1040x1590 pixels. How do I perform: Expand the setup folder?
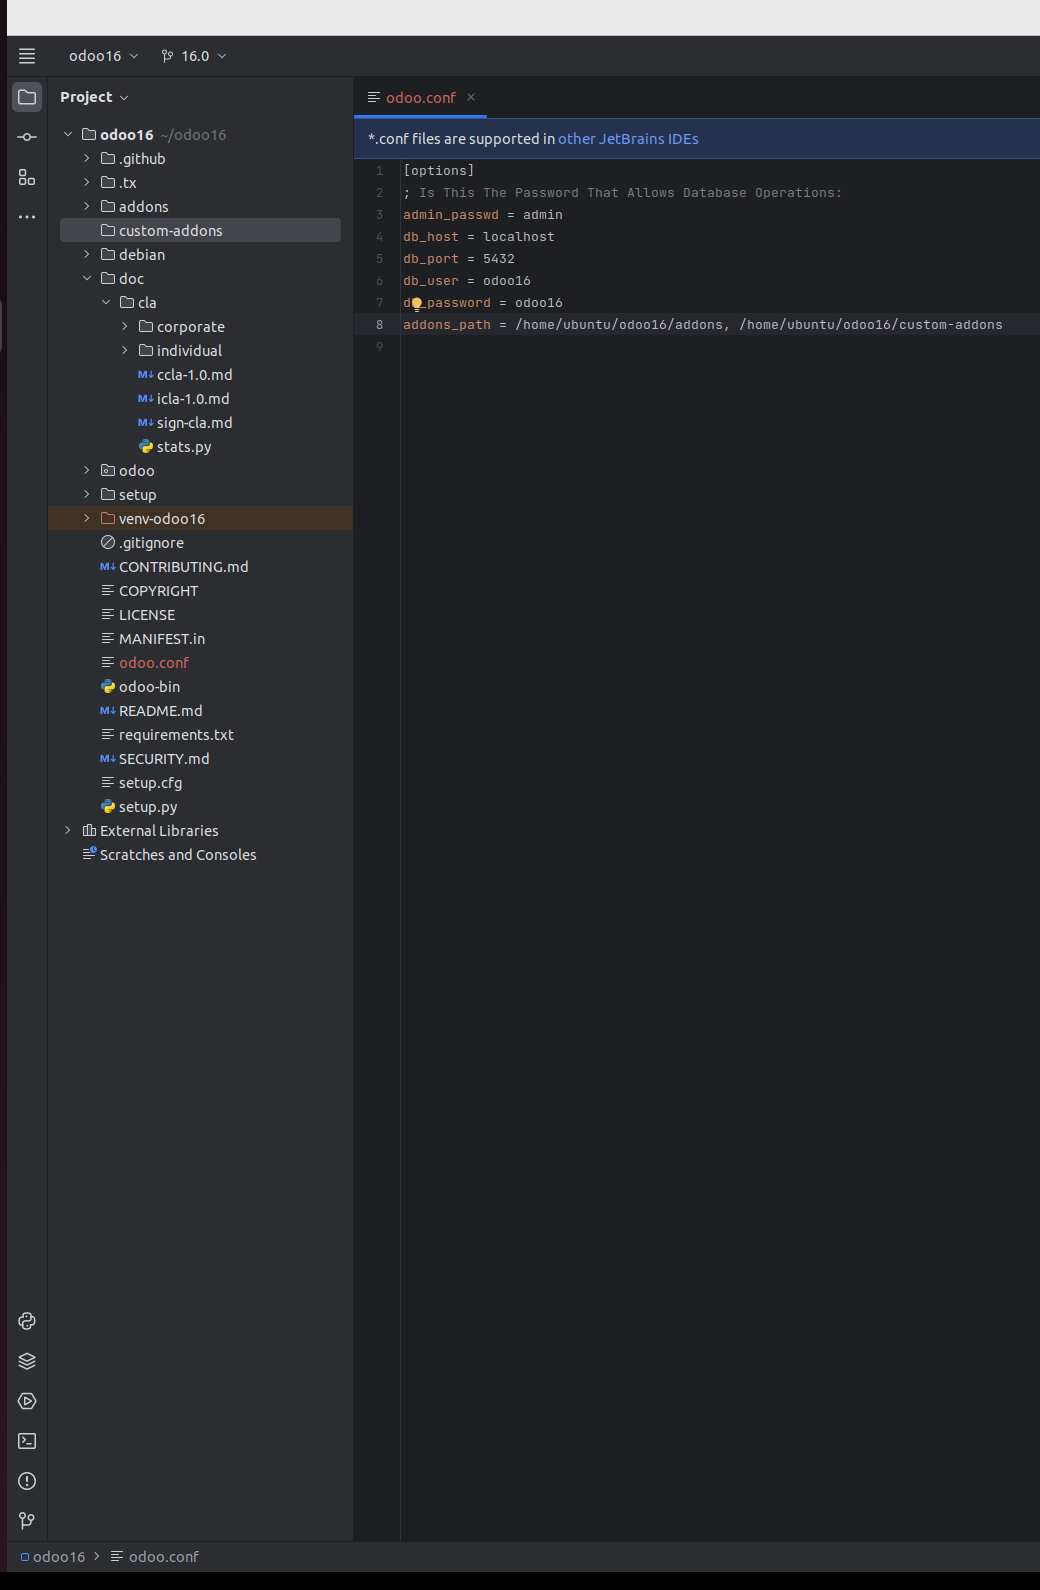coord(87,494)
